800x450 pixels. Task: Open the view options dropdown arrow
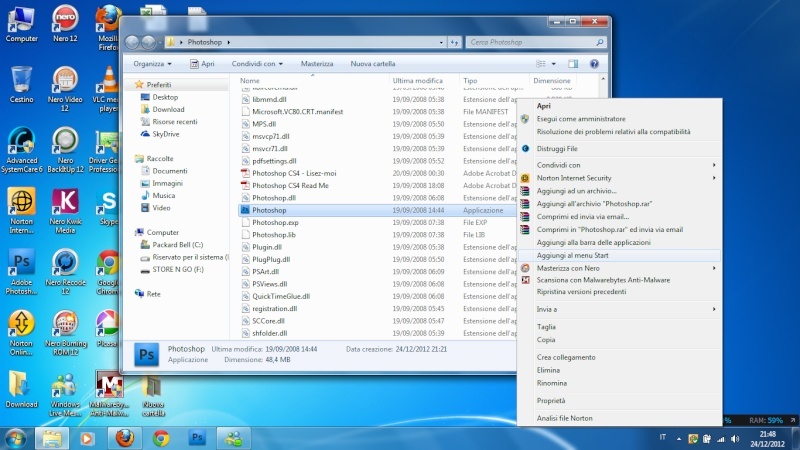pyautogui.click(x=554, y=64)
